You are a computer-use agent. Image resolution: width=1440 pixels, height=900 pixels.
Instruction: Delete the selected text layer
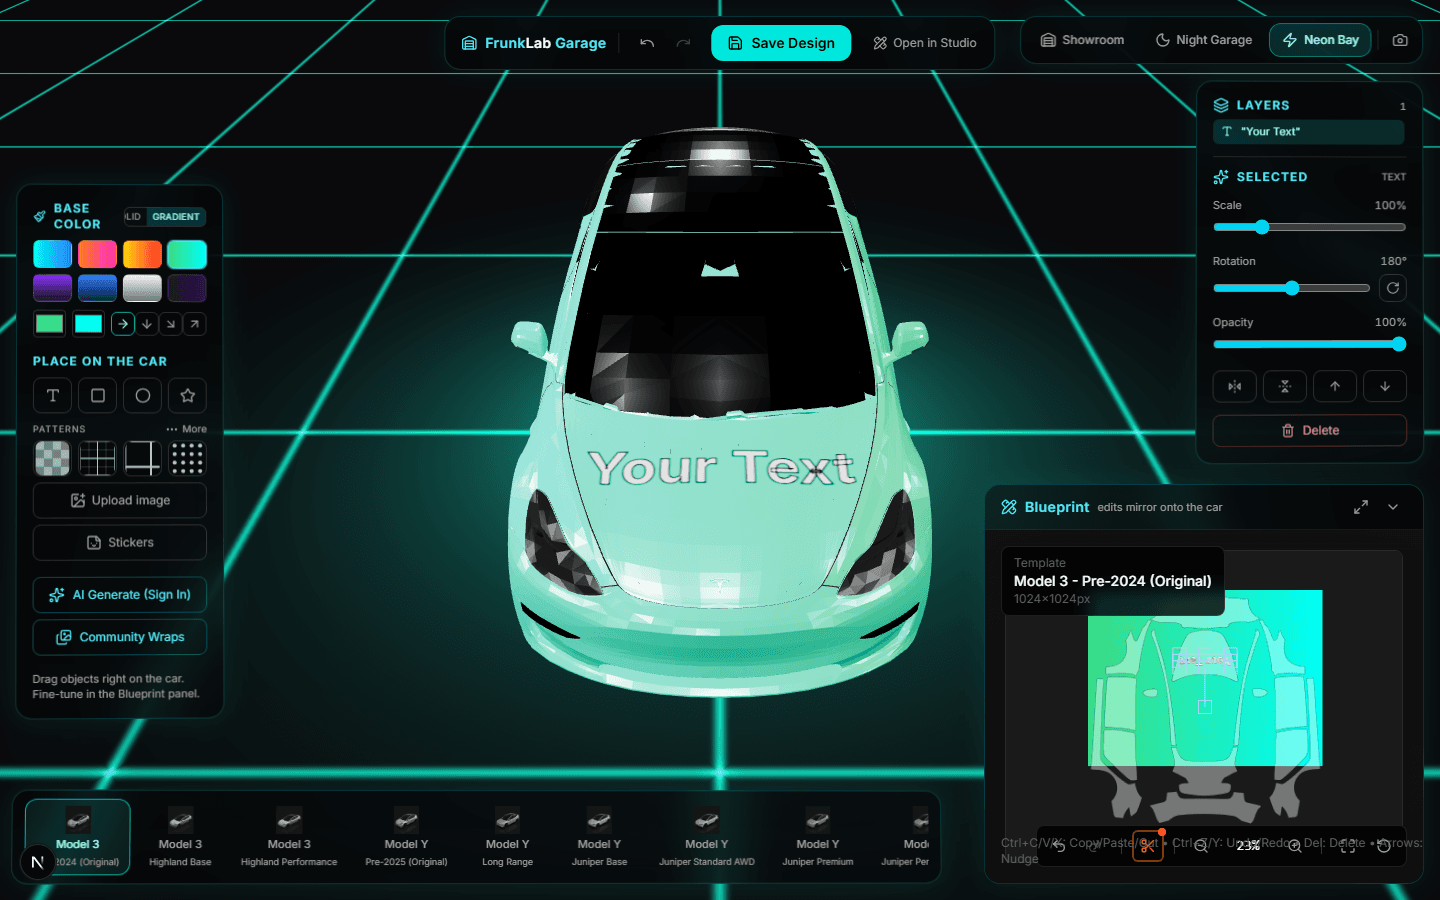point(1310,430)
